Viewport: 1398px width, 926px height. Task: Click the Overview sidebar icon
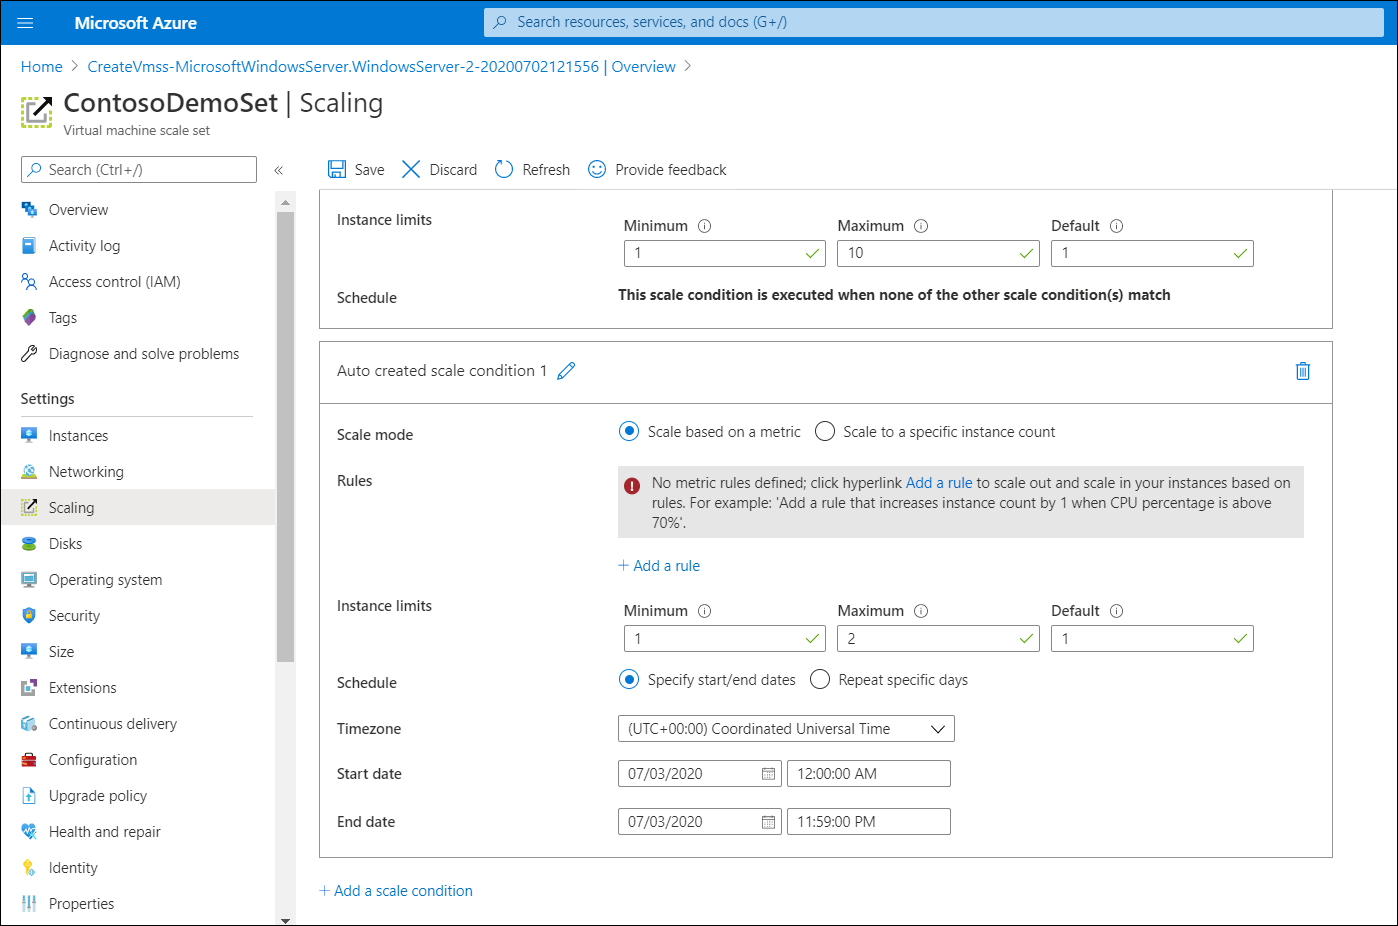(29, 209)
